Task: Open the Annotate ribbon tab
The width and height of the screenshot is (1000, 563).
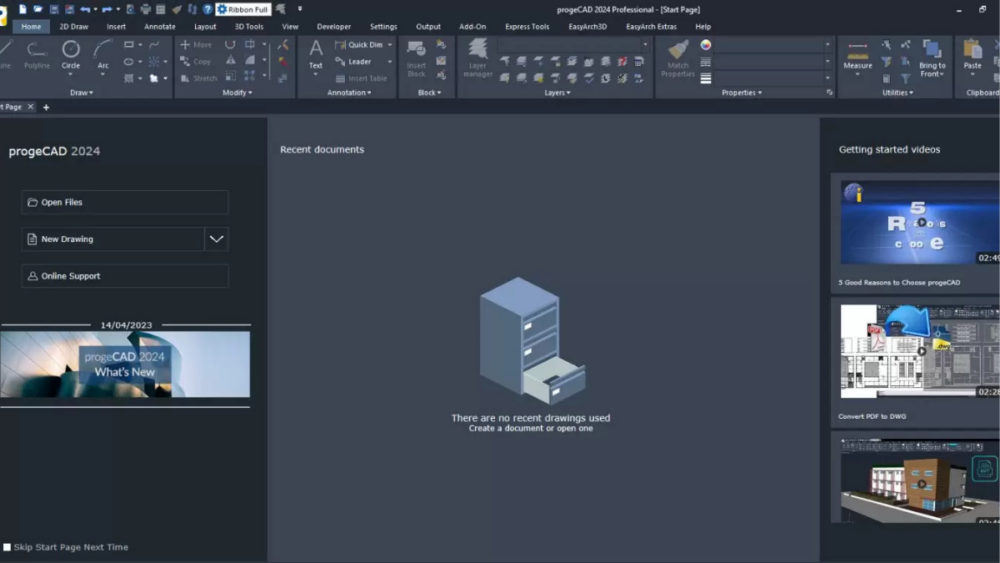Action: coord(159,27)
